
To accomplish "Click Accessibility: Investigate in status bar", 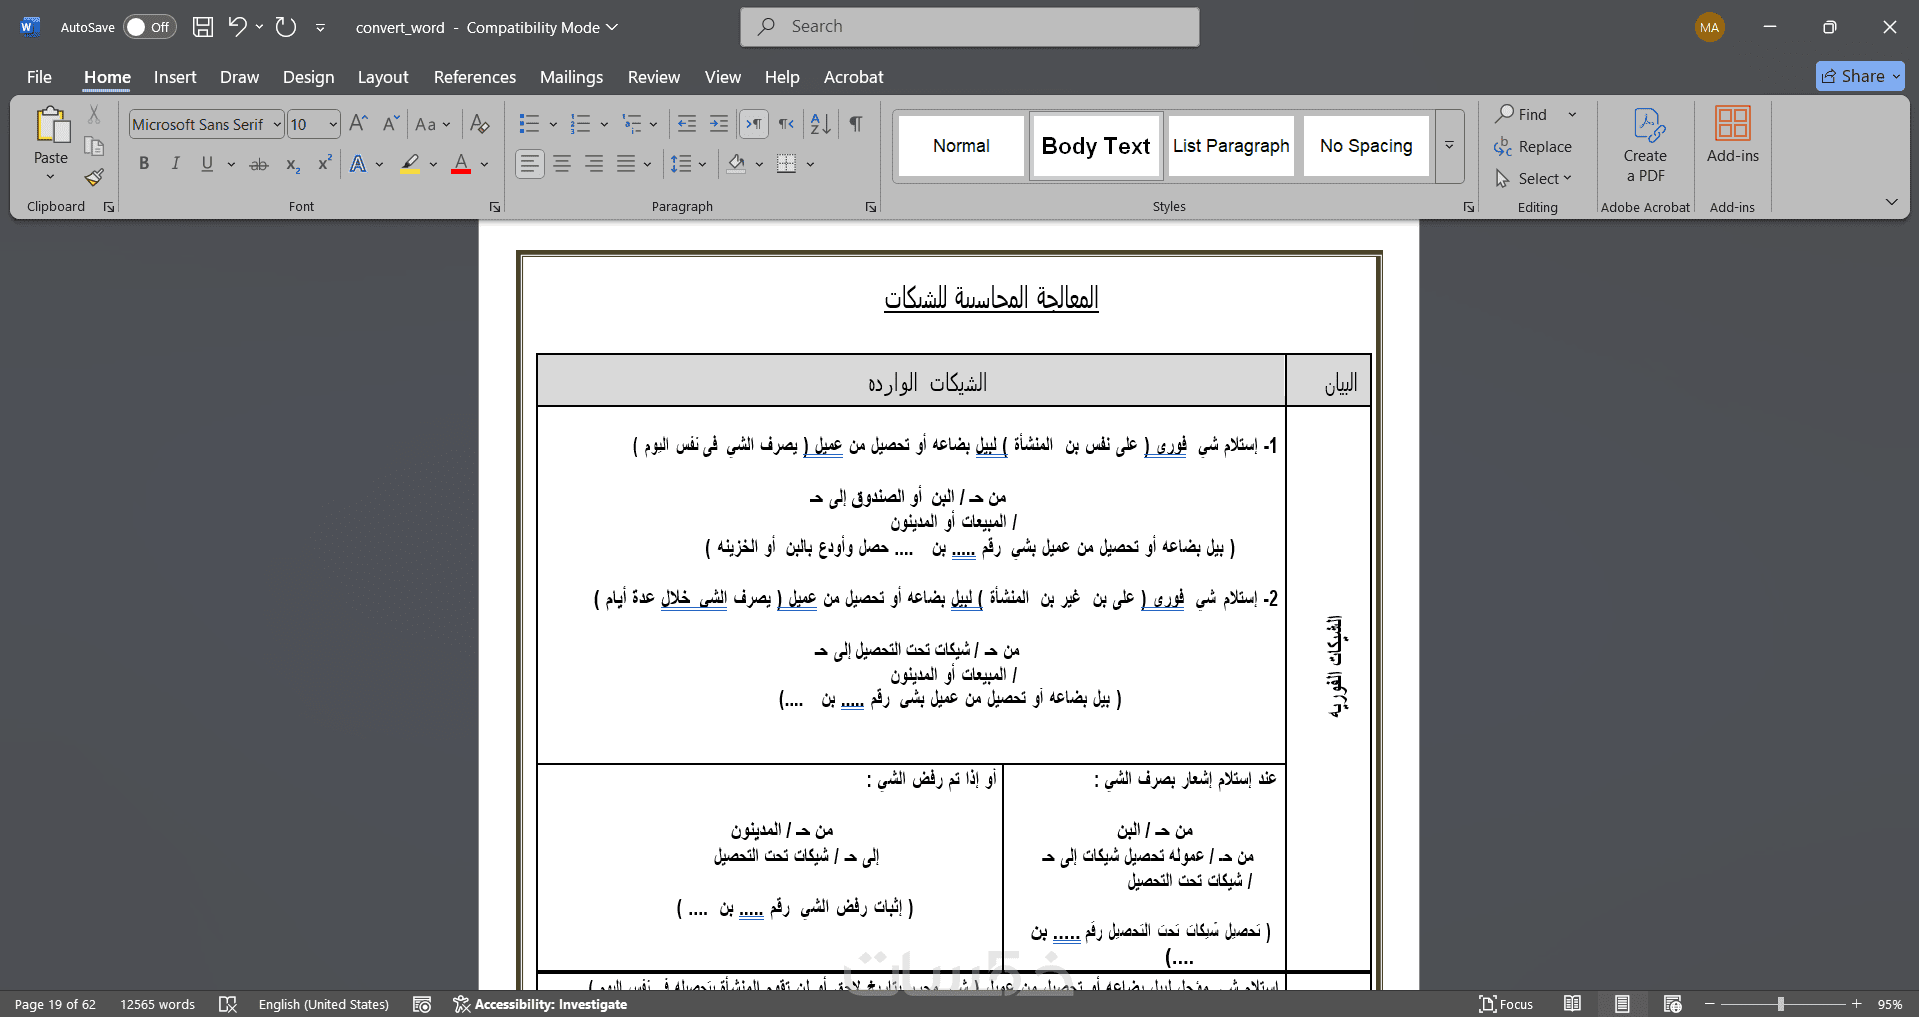I will pyautogui.click(x=541, y=1004).
